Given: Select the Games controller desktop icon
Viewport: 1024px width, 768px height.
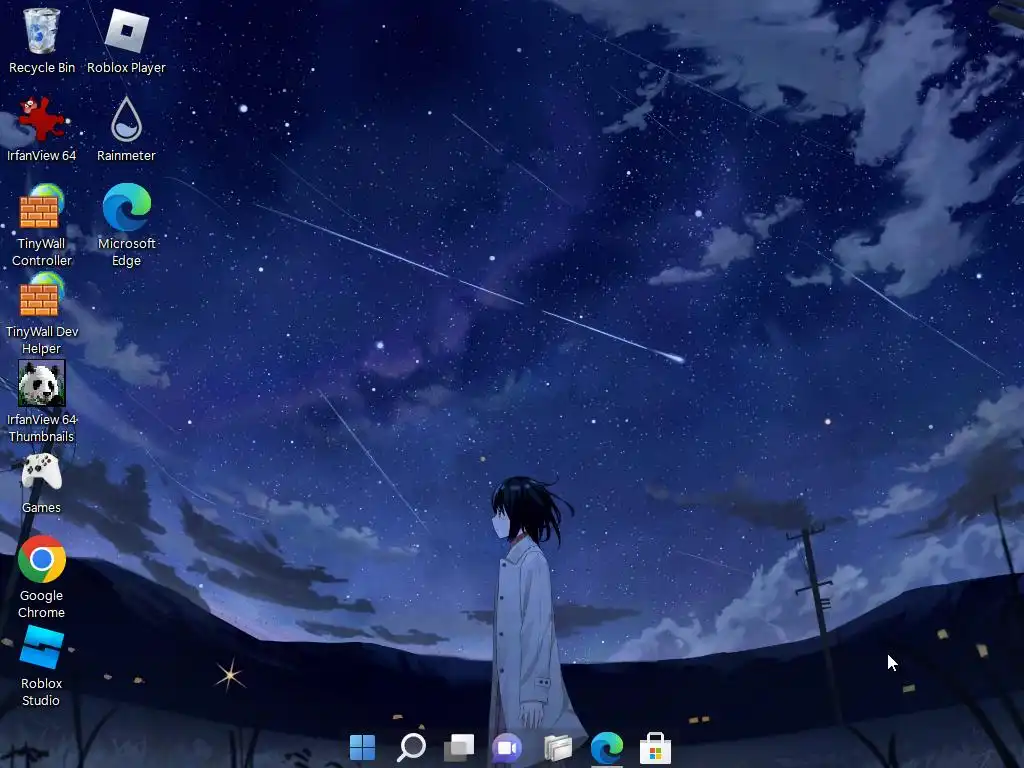Looking at the screenshot, I should click(x=41, y=482).
